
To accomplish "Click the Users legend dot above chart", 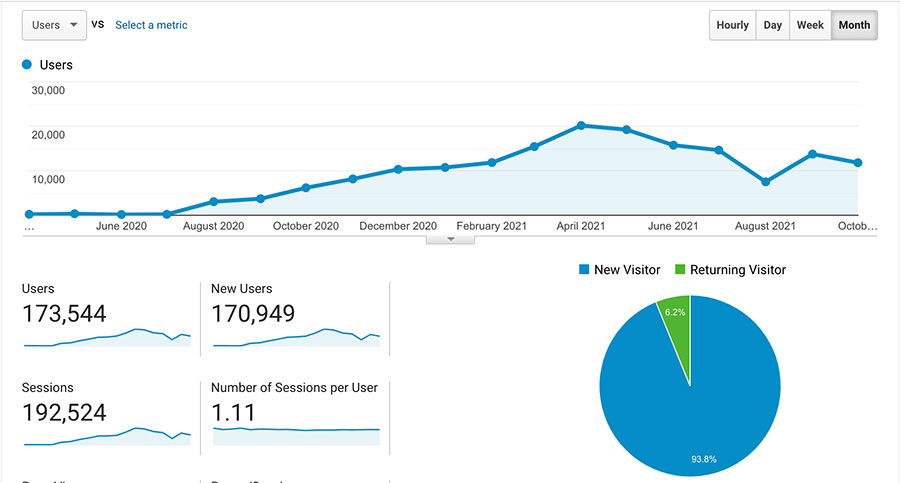I will coord(26,64).
